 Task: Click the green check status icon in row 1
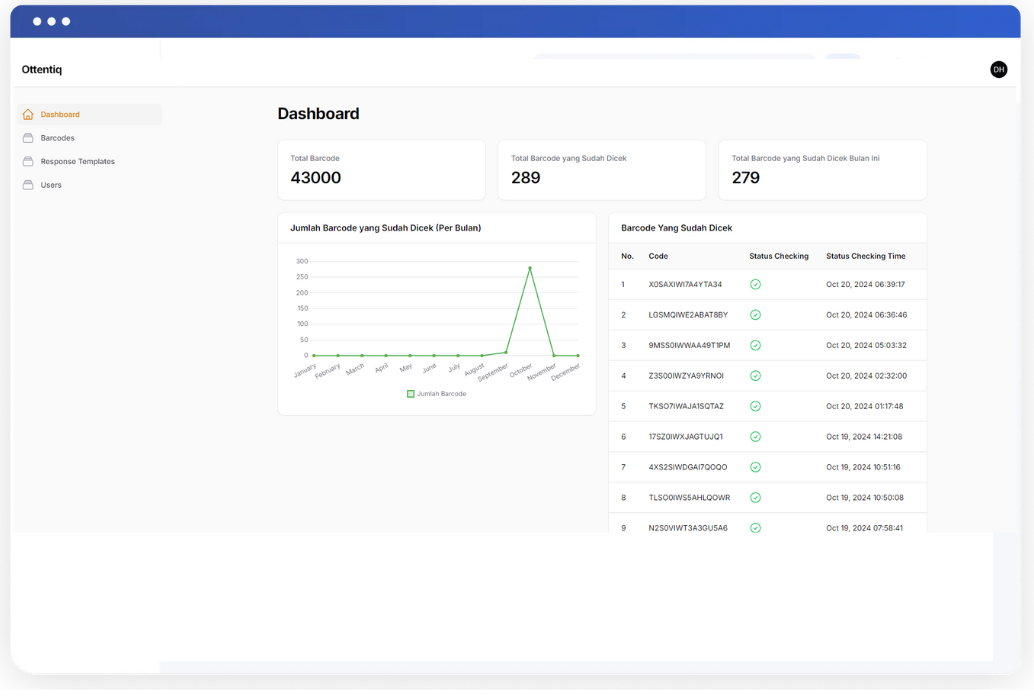pyautogui.click(x=755, y=284)
